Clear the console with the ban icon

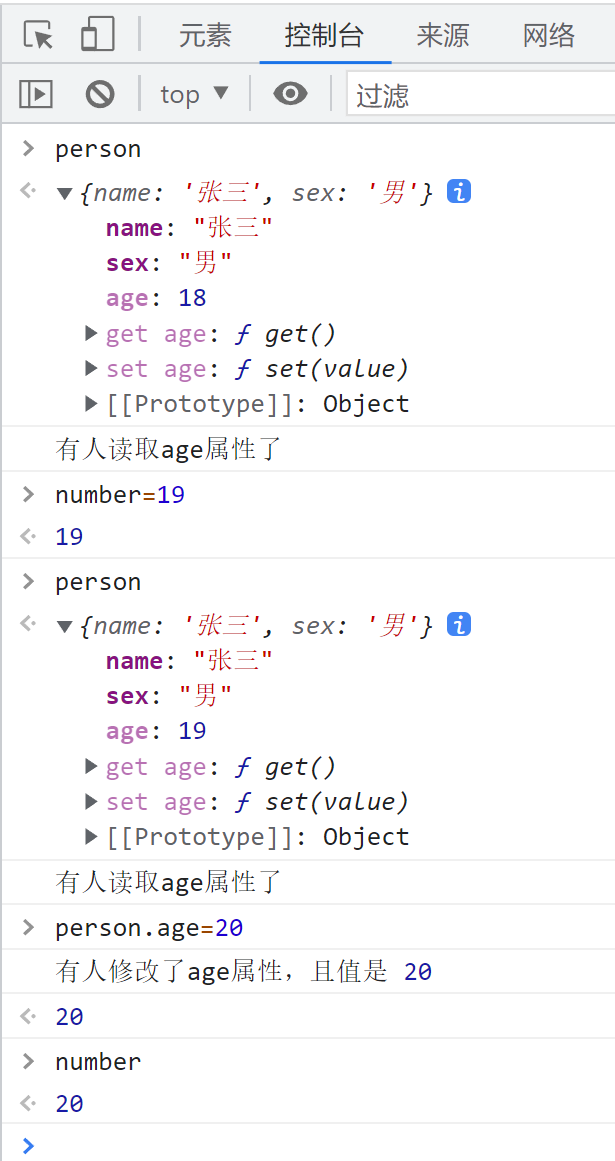100,94
